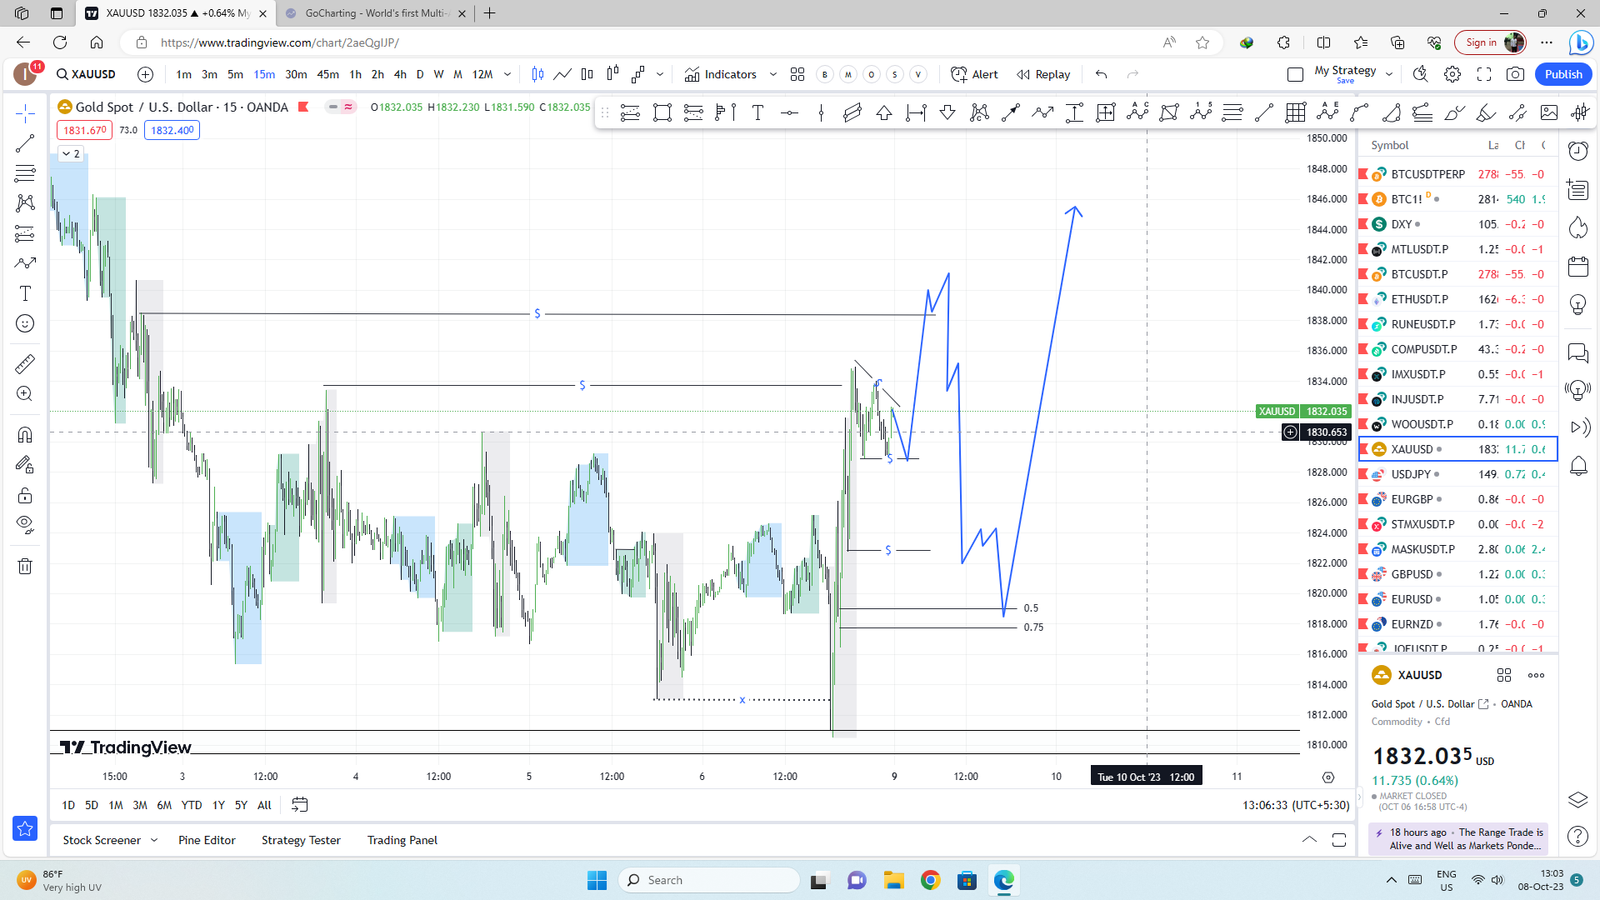
Task: Start bar Replay mode
Action: (1043, 74)
